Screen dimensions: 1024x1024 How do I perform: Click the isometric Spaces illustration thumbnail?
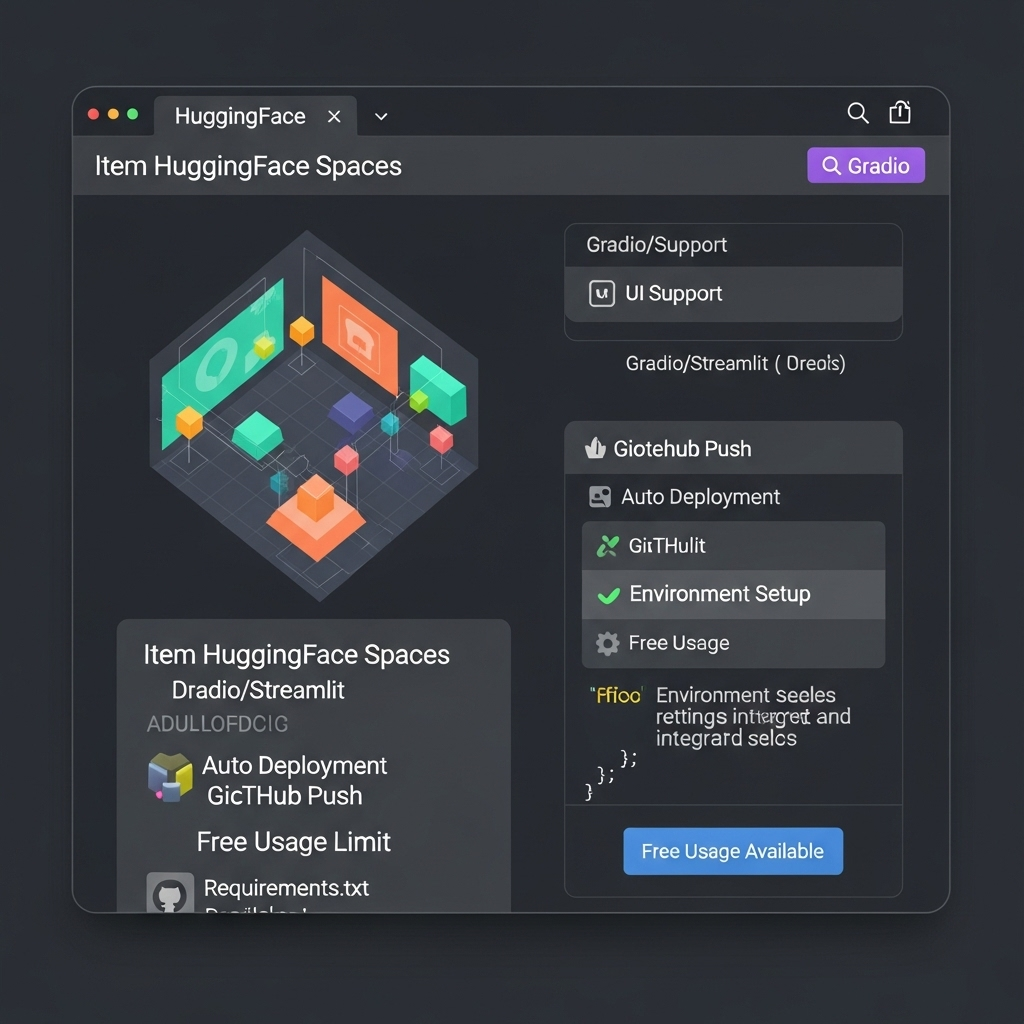tap(315, 415)
